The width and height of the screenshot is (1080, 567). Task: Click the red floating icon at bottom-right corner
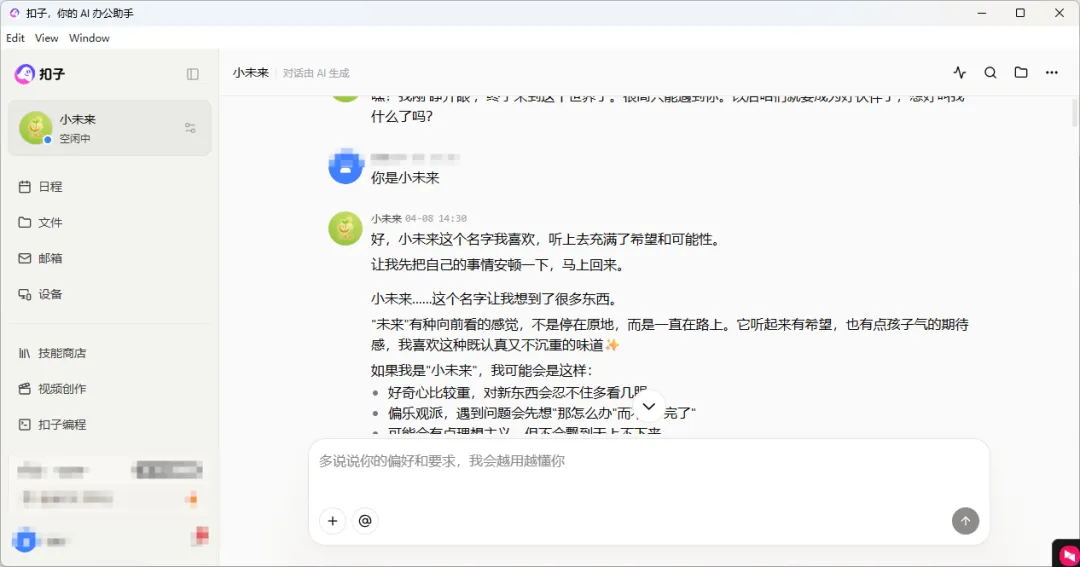[1068, 555]
